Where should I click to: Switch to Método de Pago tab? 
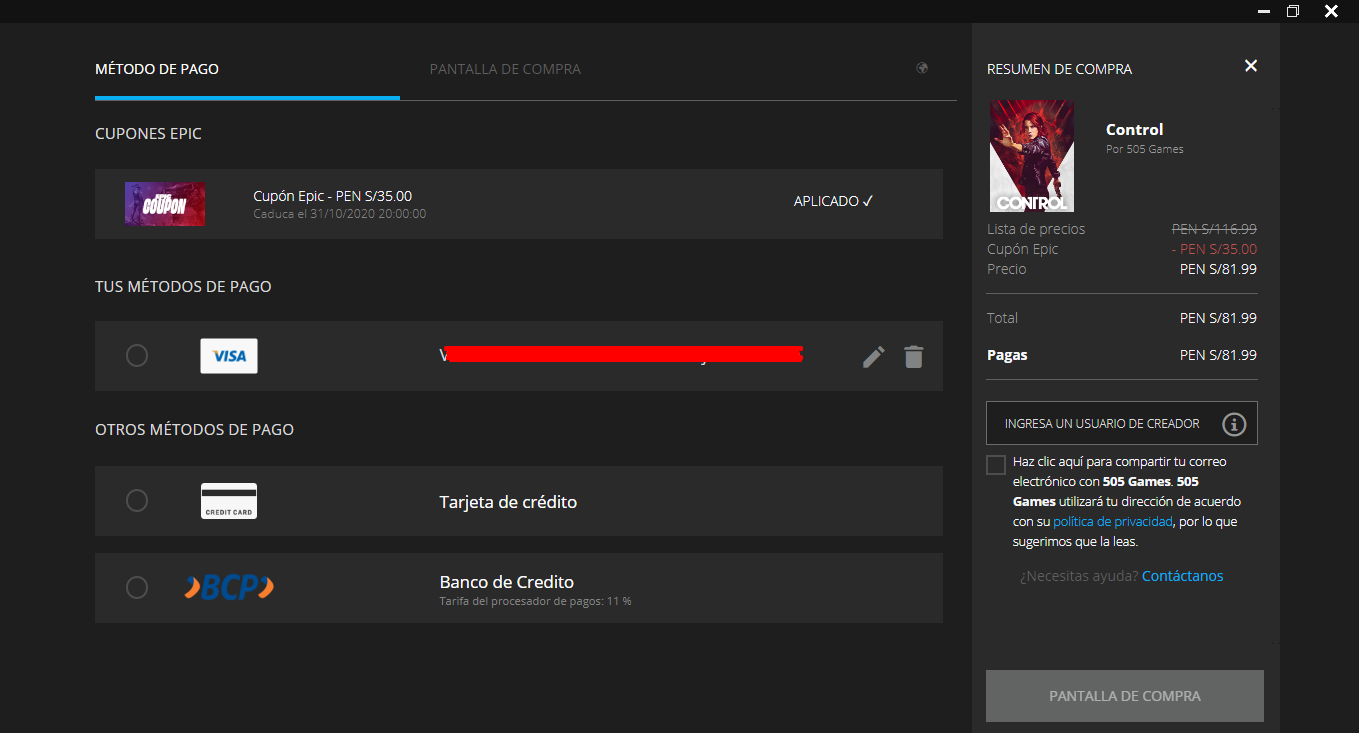tap(157, 69)
